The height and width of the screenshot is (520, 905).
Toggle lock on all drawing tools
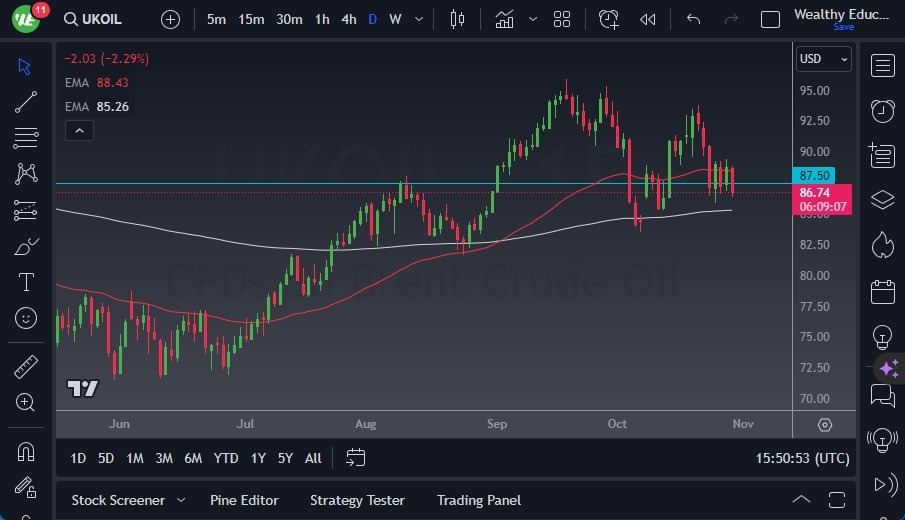26,487
